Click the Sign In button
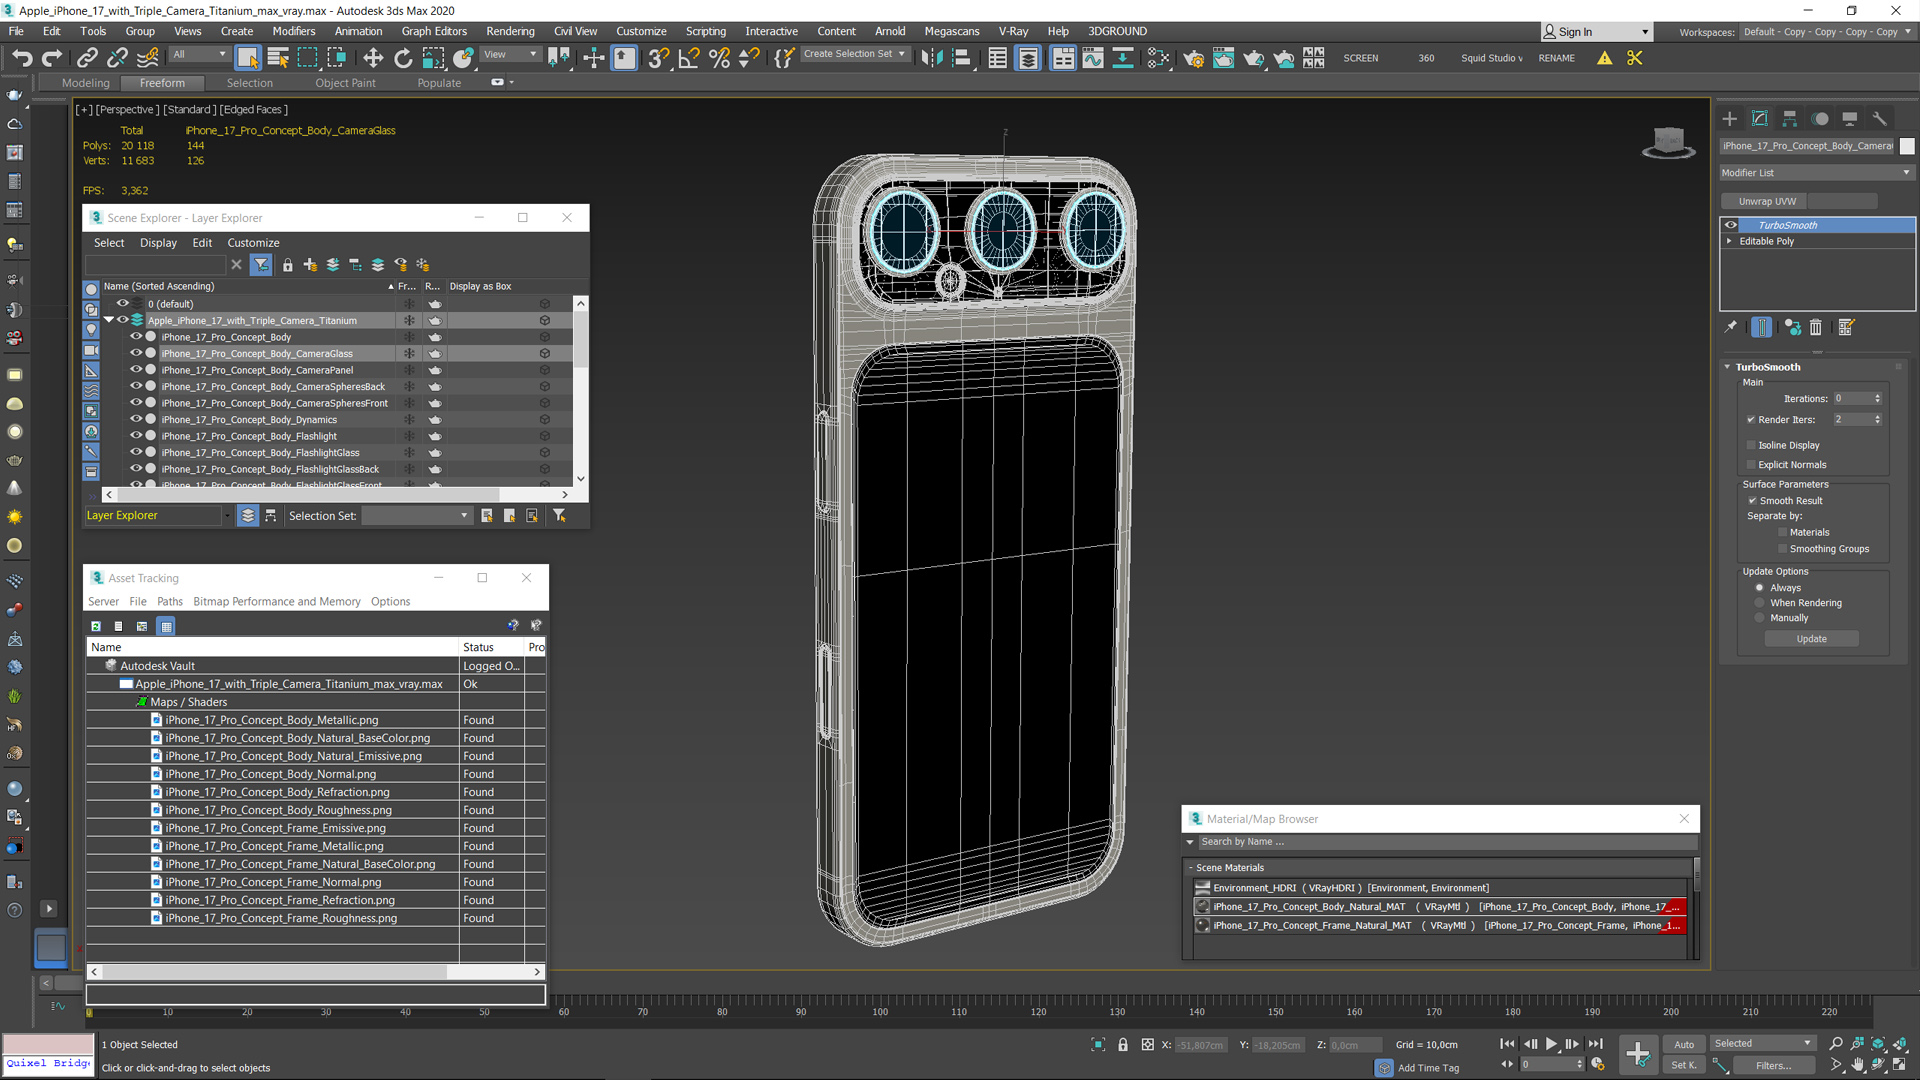This screenshot has width=1920, height=1080. pos(1595,32)
